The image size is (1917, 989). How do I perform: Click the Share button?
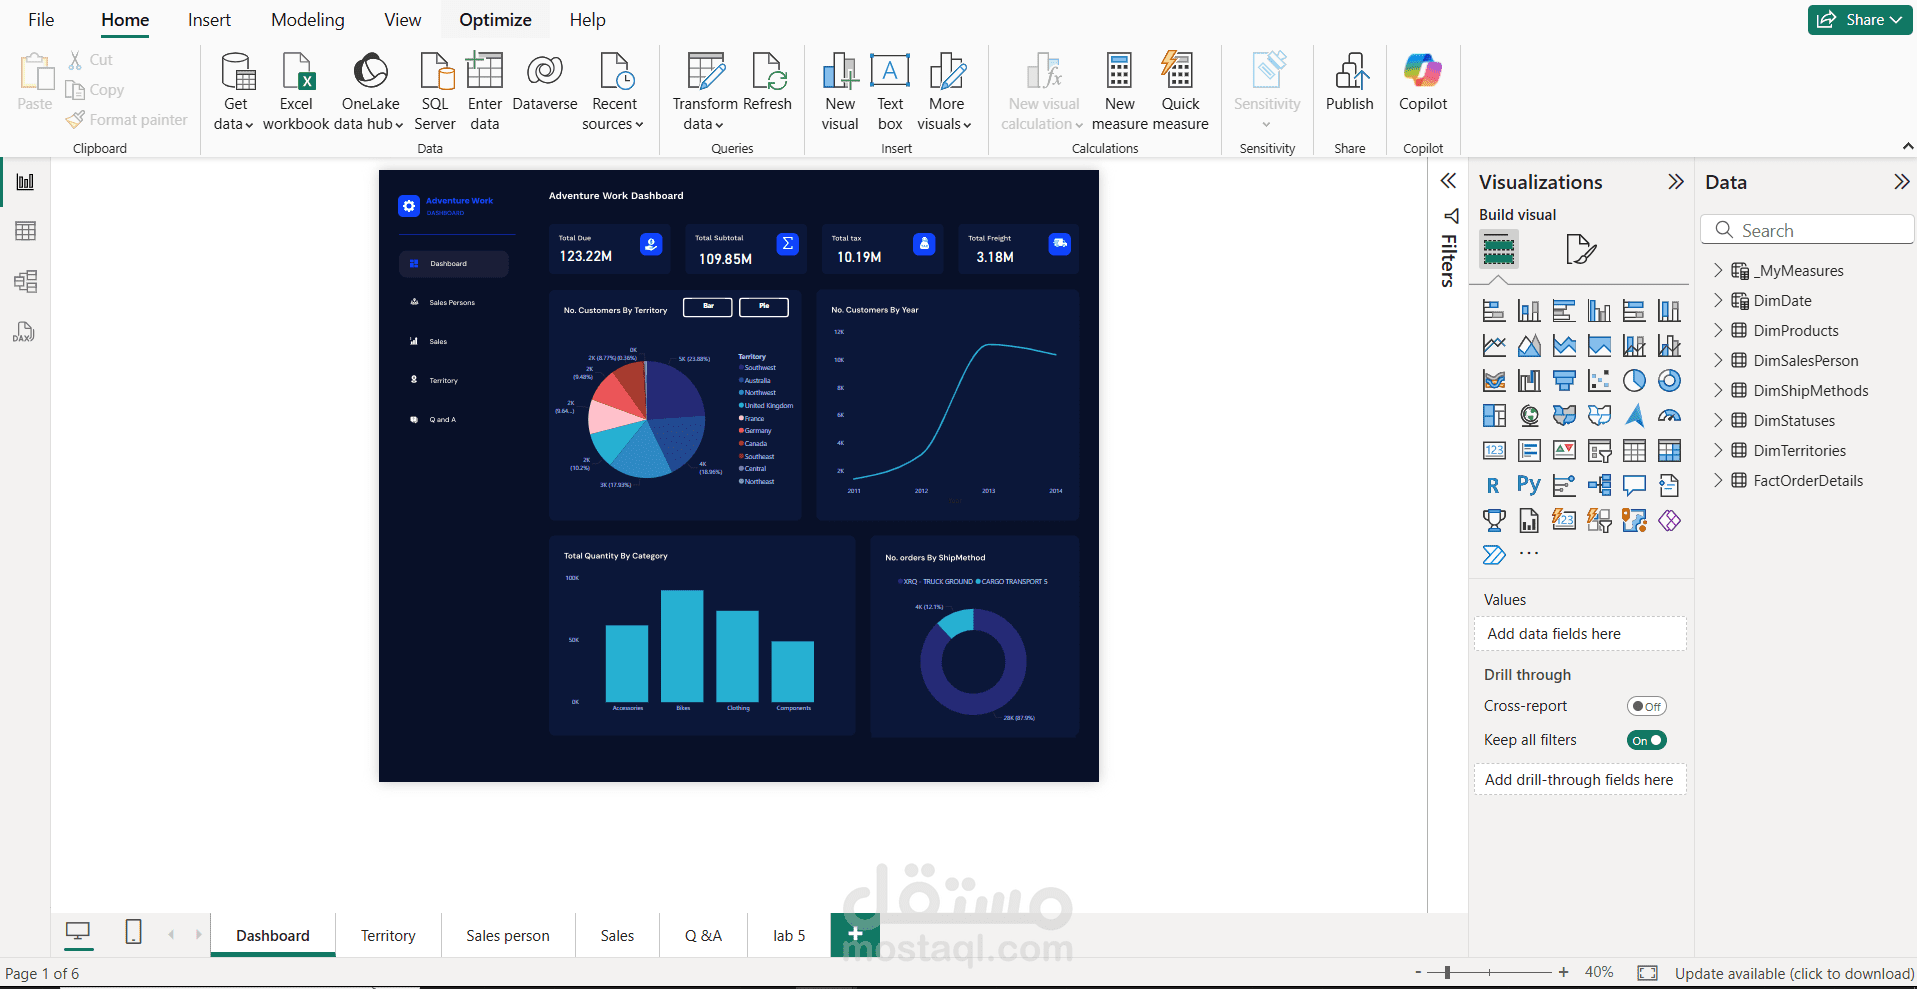(x=1860, y=20)
